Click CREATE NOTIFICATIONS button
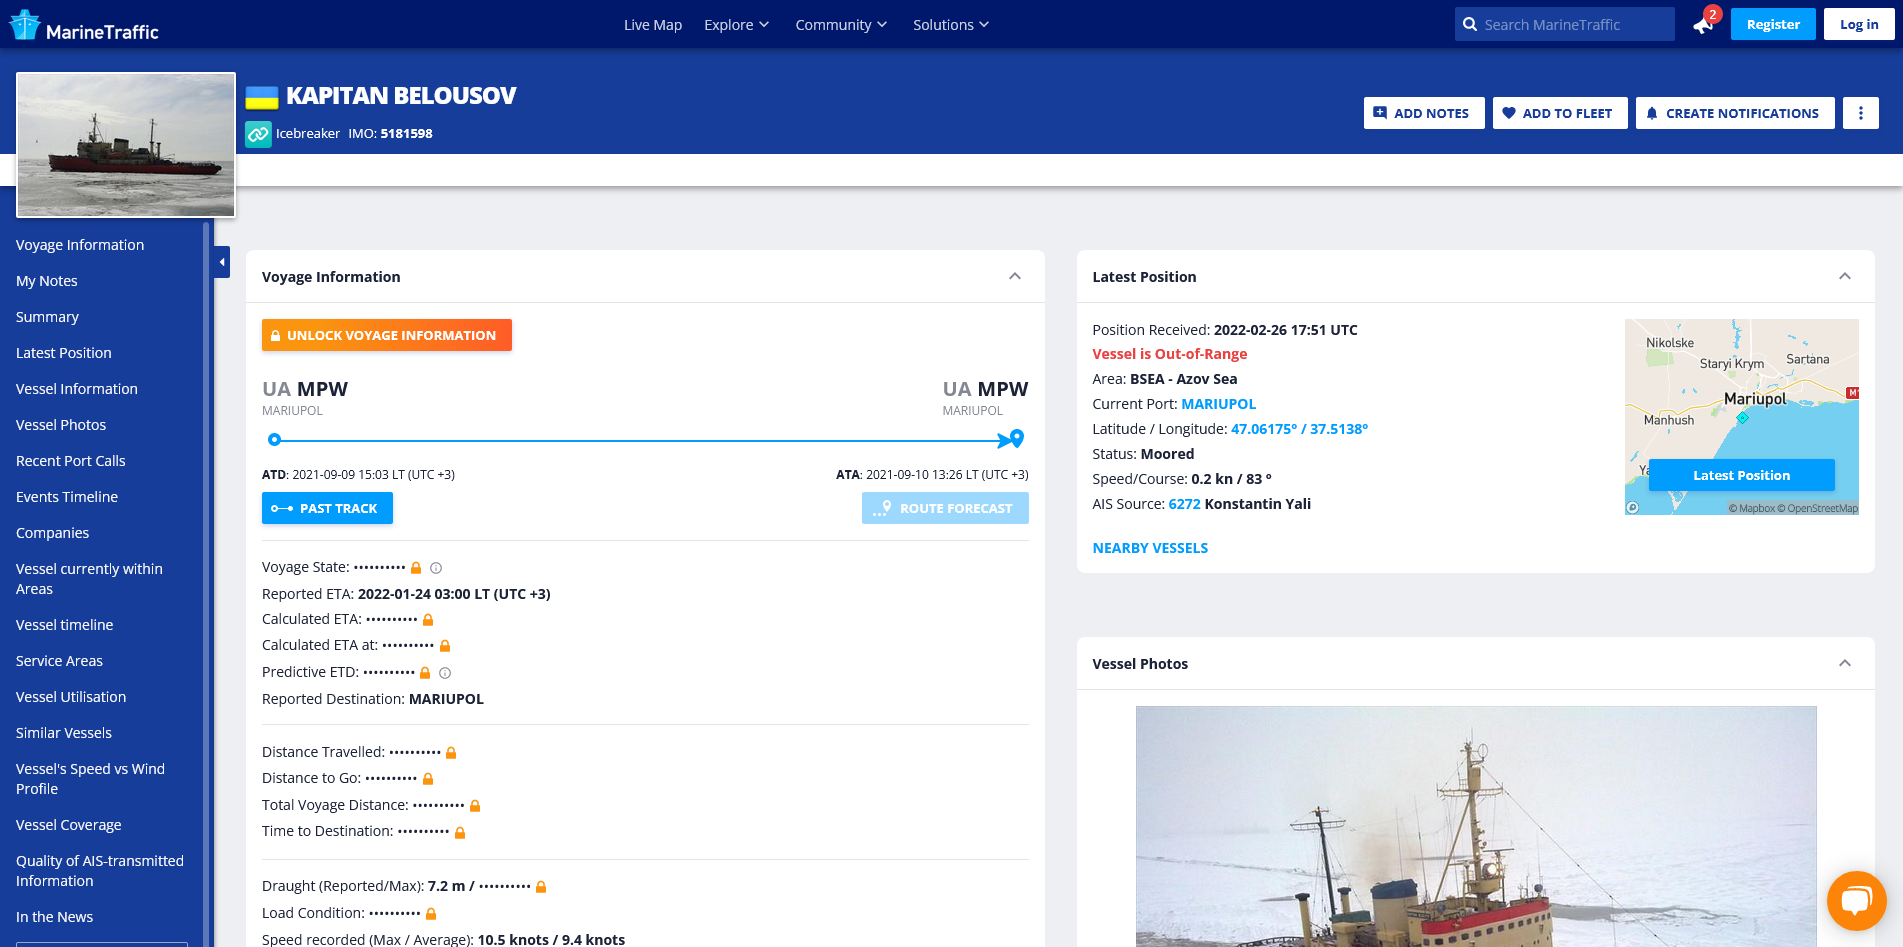The image size is (1903, 947). point(1735,113)
